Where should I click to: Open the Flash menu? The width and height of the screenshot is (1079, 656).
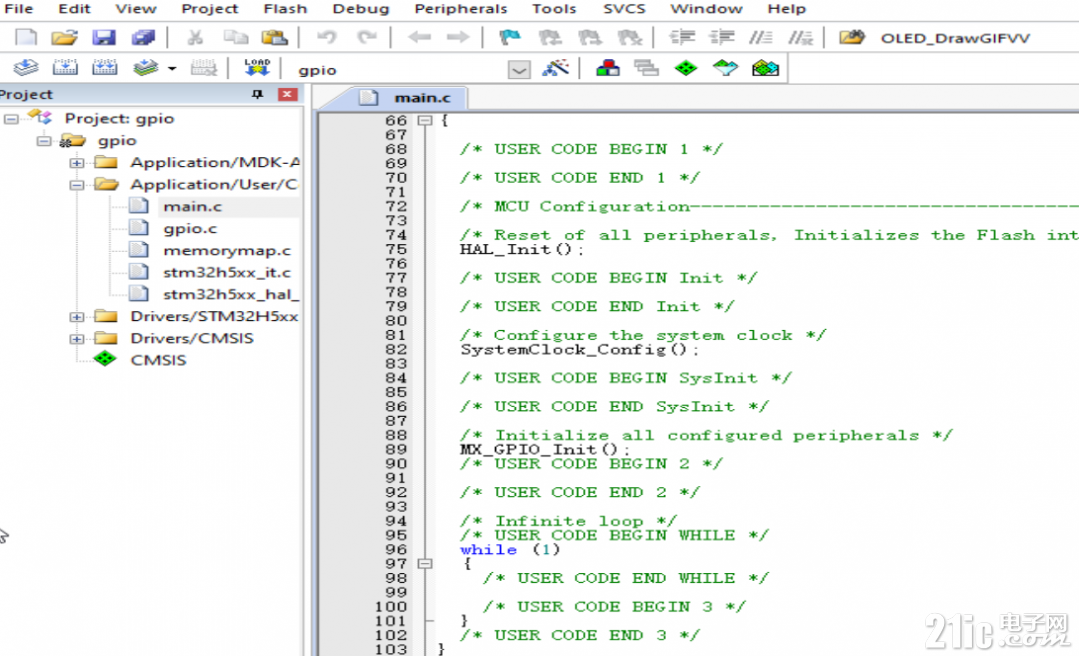286,9
